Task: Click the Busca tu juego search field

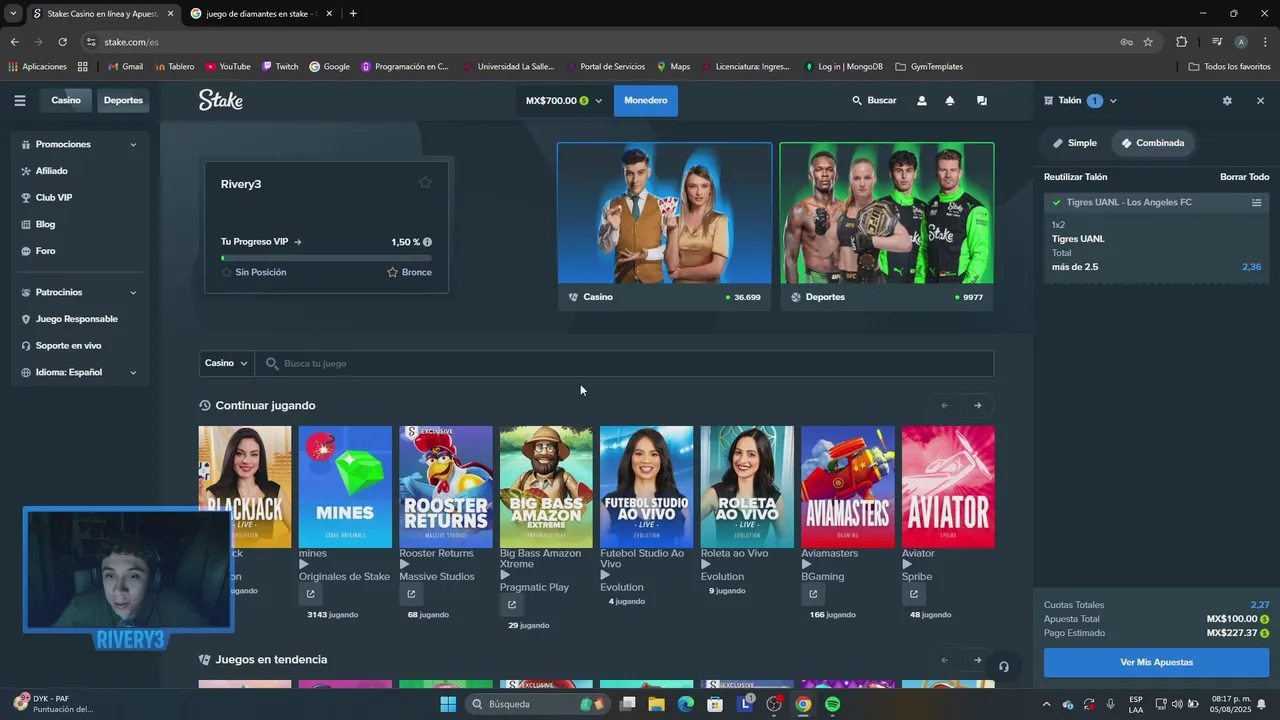Action: click(x=625, y=363)
